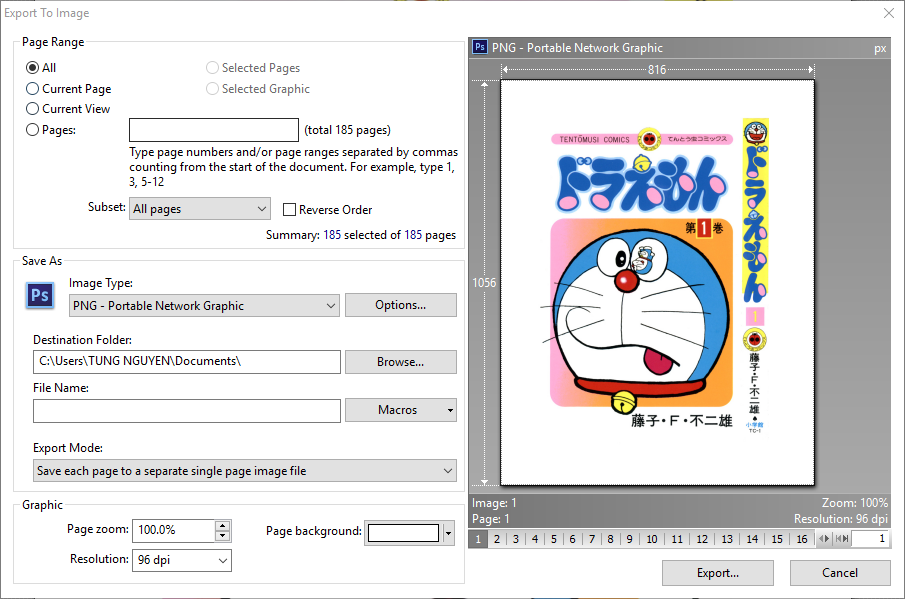Viewport: 905px width, 599px height.
Task: Click the Pages range input field
Action: pos(214,130)
